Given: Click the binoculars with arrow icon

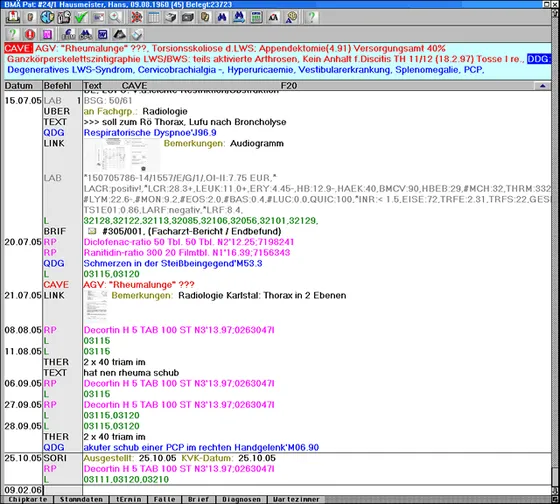Looking at the screenshot, I should click(239, 17).
